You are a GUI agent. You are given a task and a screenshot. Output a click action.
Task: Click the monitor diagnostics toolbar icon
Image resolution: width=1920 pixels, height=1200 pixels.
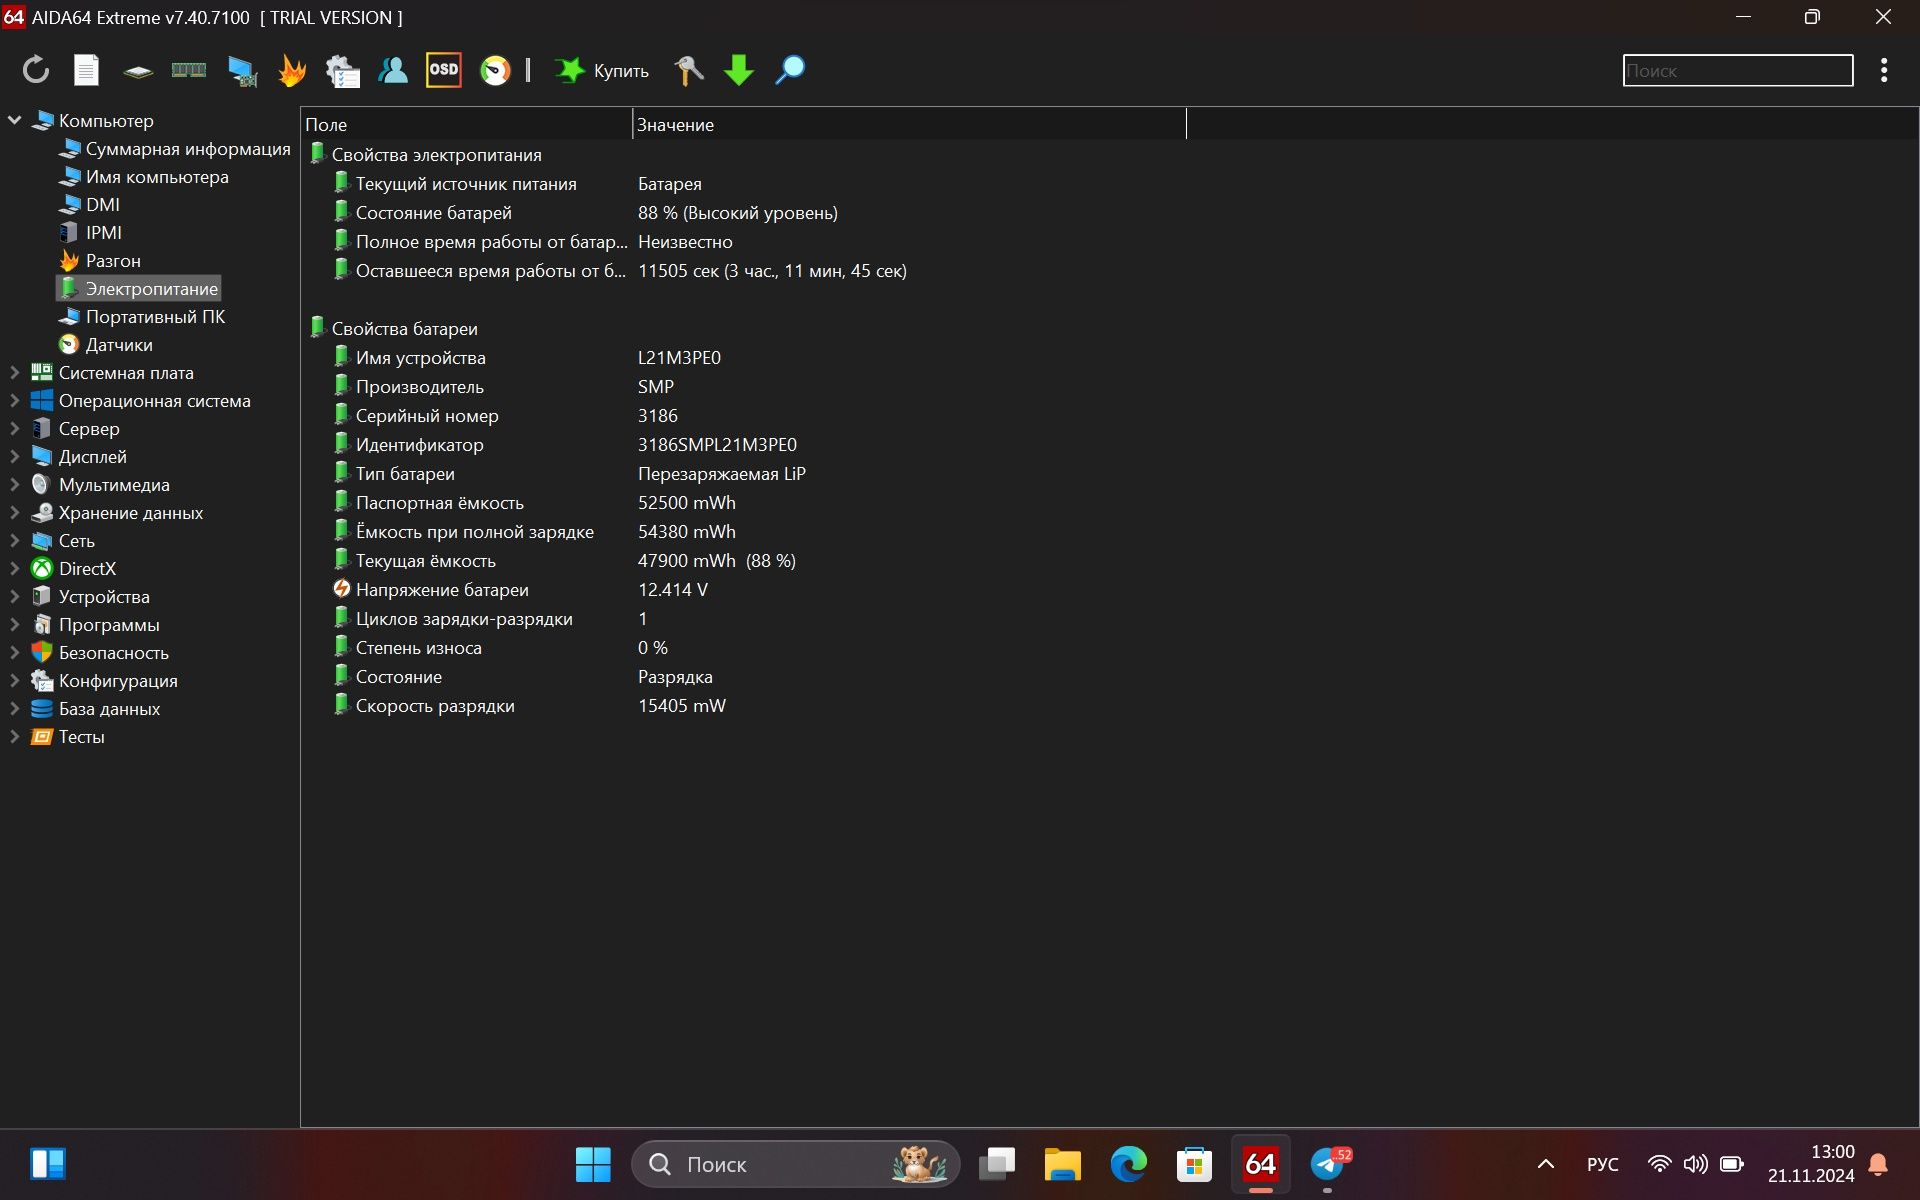click(x=242, y=71)
